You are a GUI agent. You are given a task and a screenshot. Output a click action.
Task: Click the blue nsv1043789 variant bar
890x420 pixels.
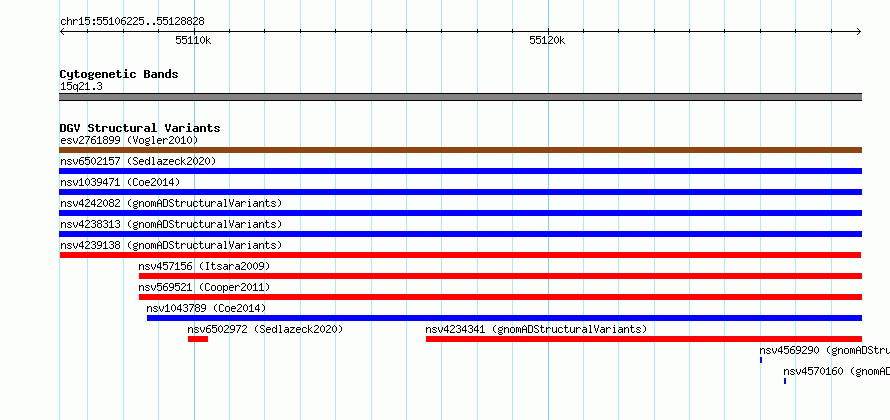click(x=505, y=318)
